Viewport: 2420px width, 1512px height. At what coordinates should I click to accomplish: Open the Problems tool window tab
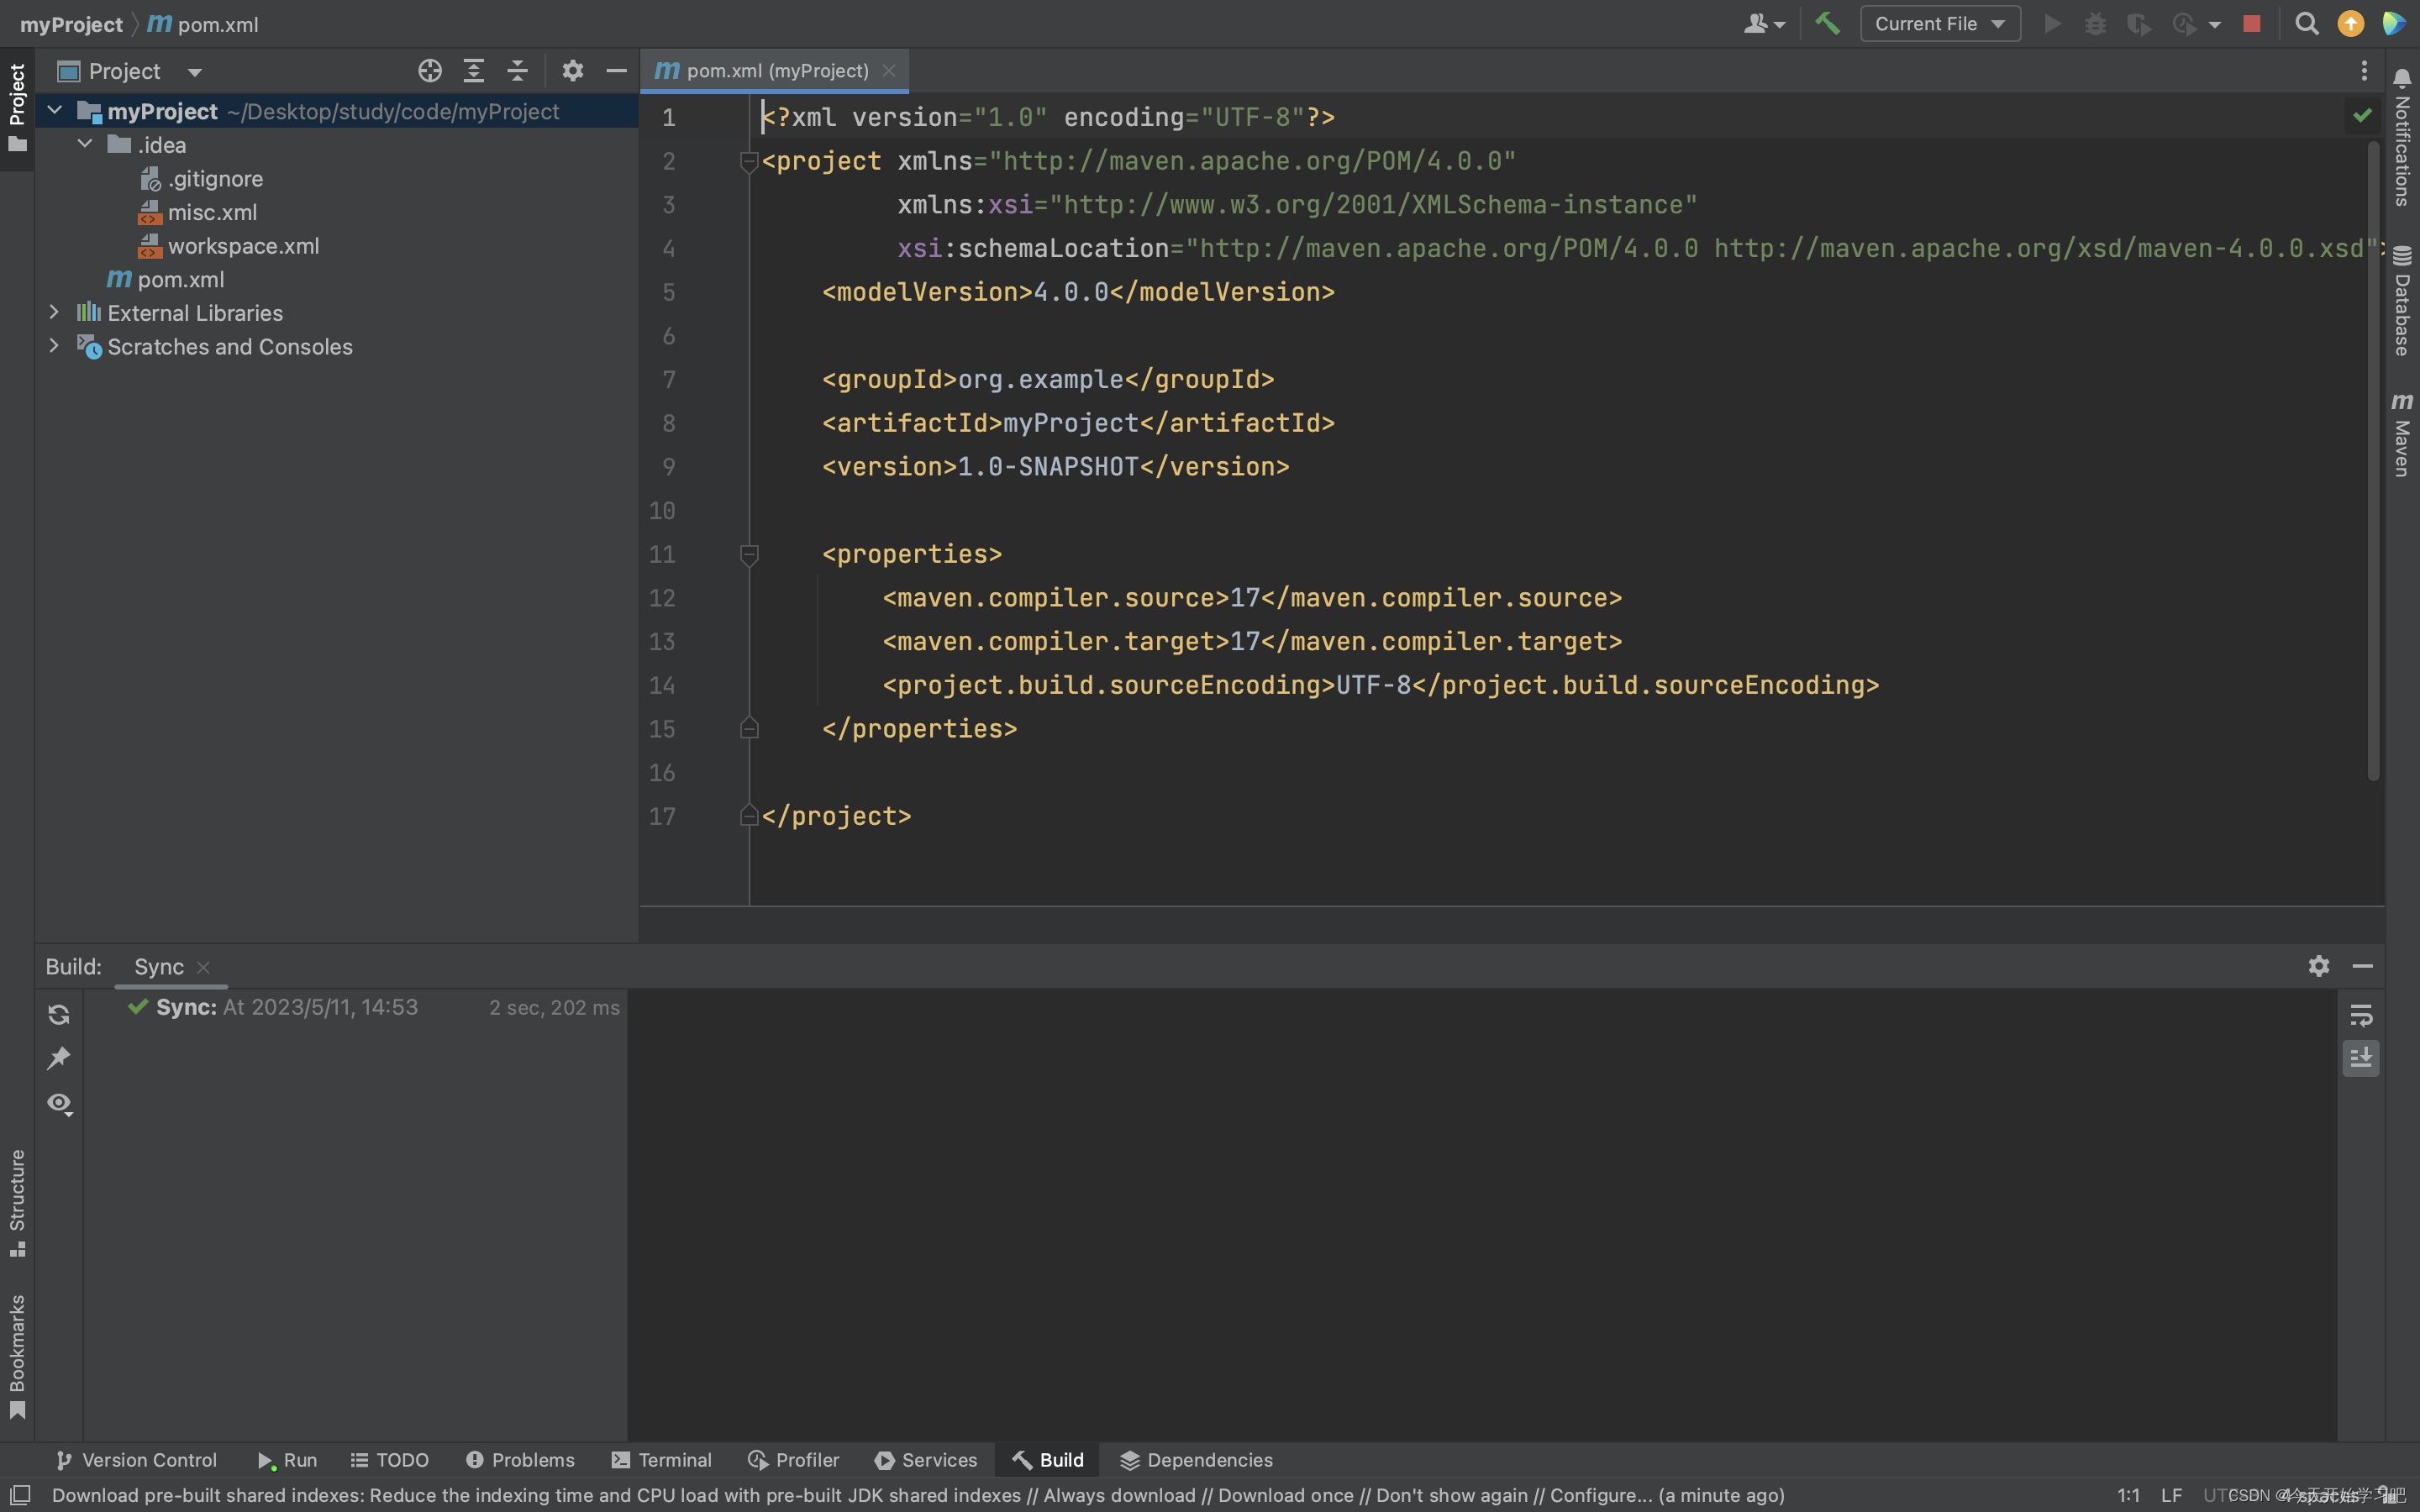tap(520, 1460)
